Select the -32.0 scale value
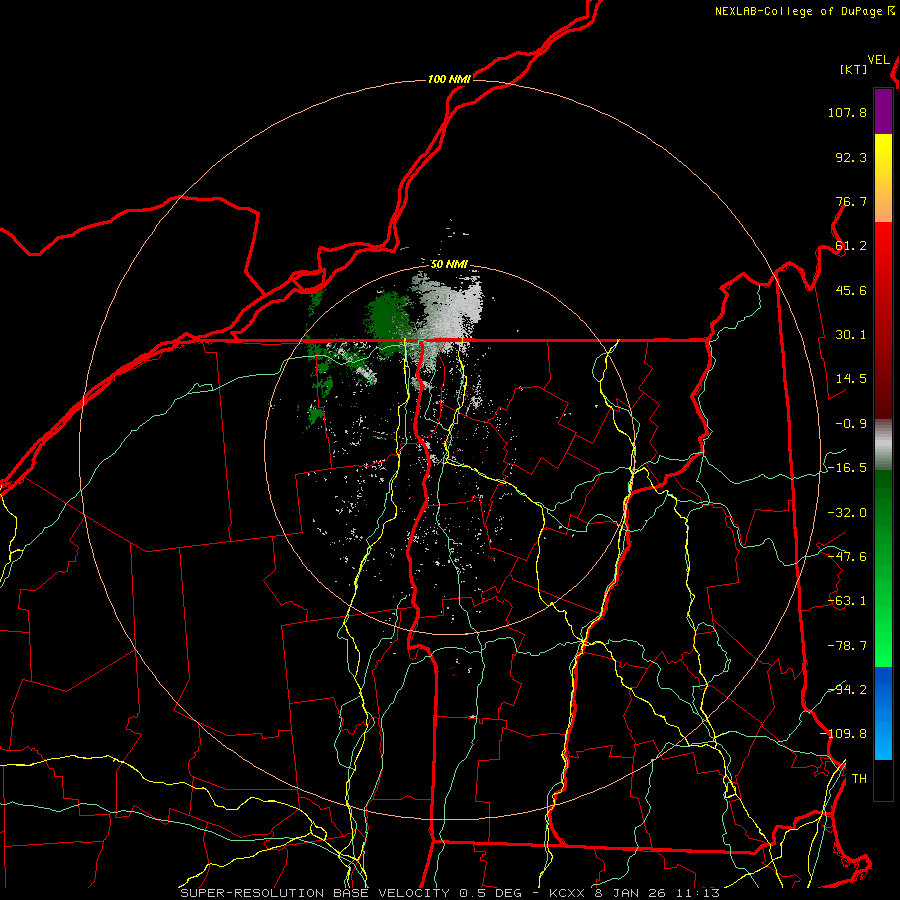Image resolution: width=900 pixels, height=900 pixels. tap(847, 513)
